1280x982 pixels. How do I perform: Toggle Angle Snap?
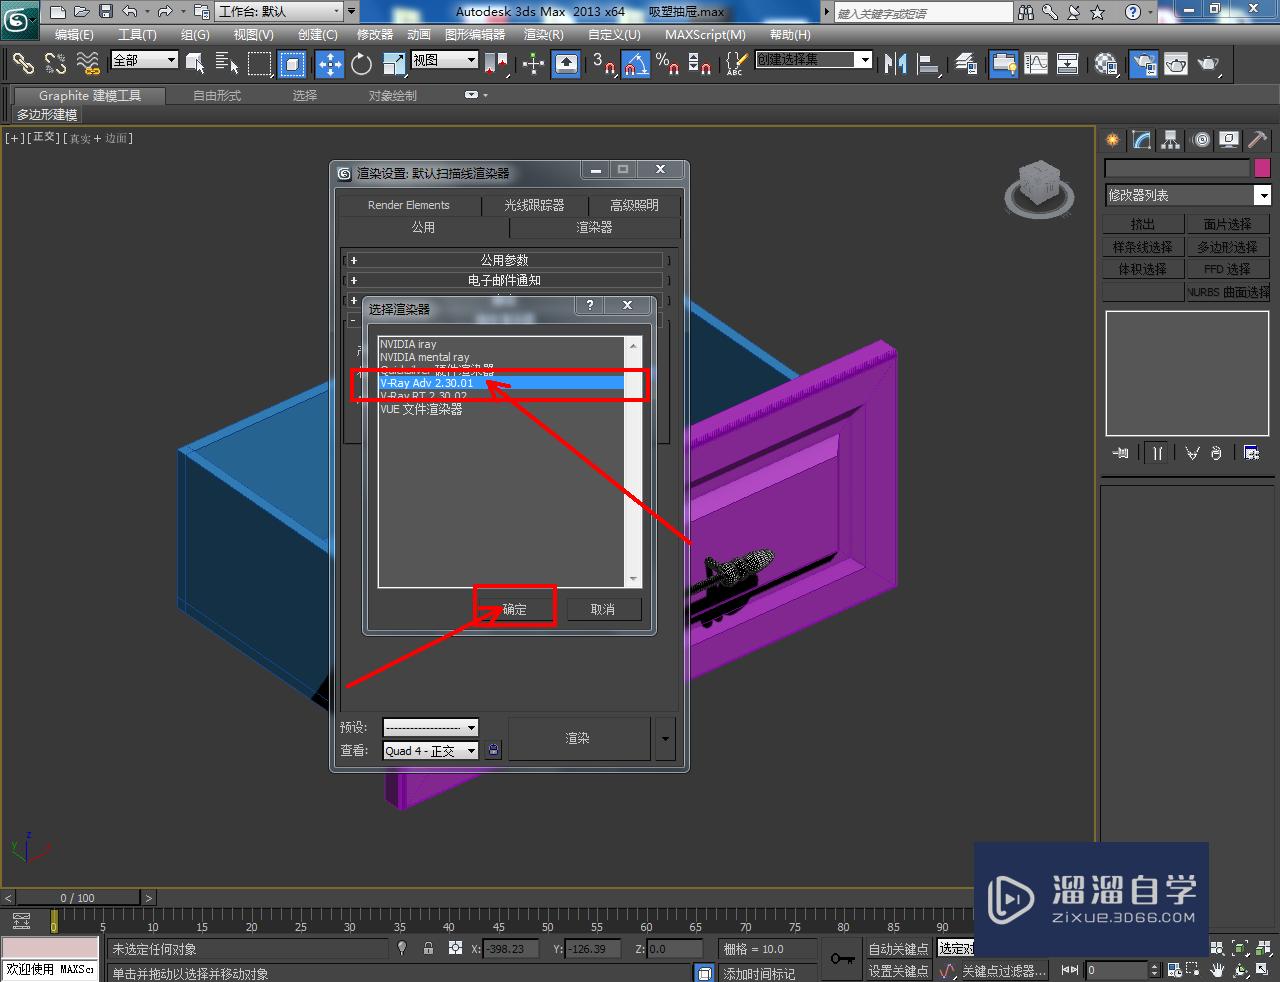click(x=636, y=64)
